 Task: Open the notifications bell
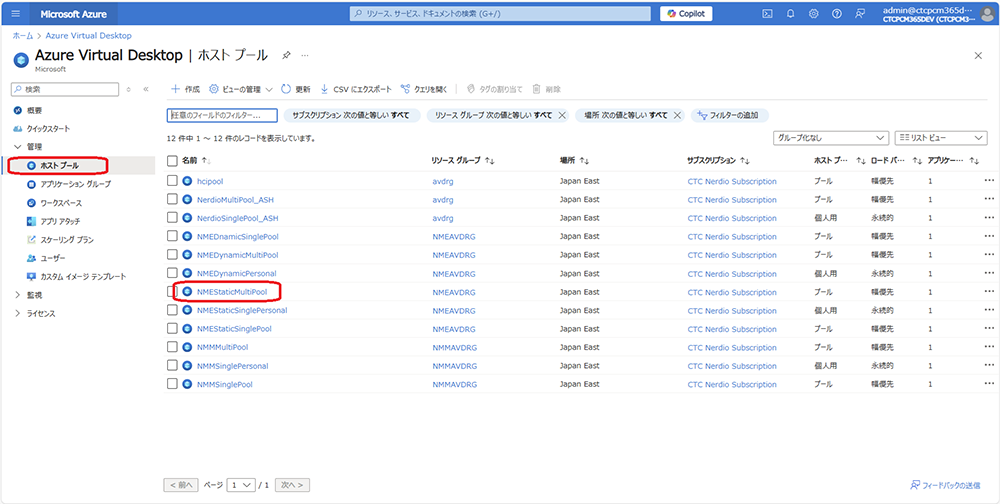[x=791, y=13]
